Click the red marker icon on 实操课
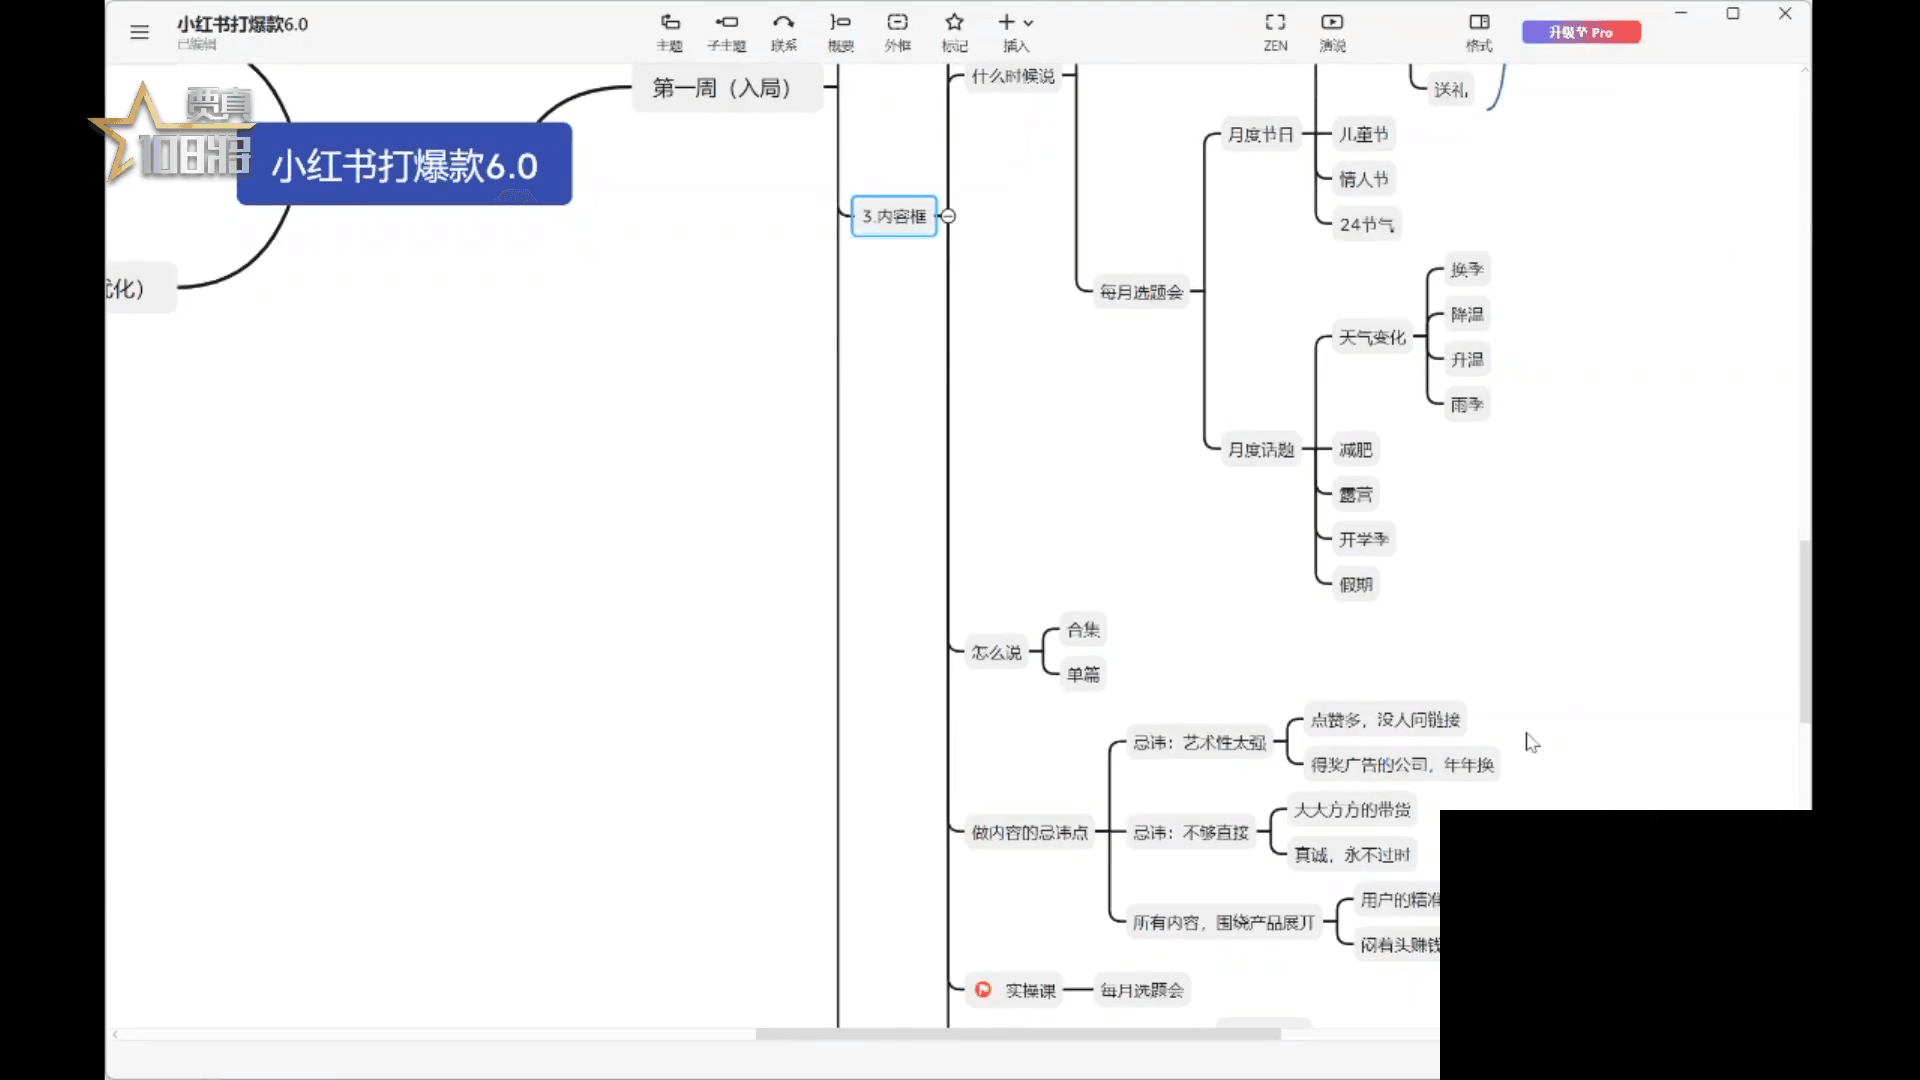 pos(983,989)
